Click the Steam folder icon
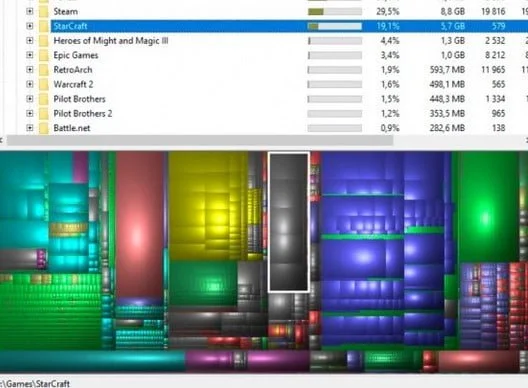The height and width of the screenshot is (388, 528). coord(43,11)
